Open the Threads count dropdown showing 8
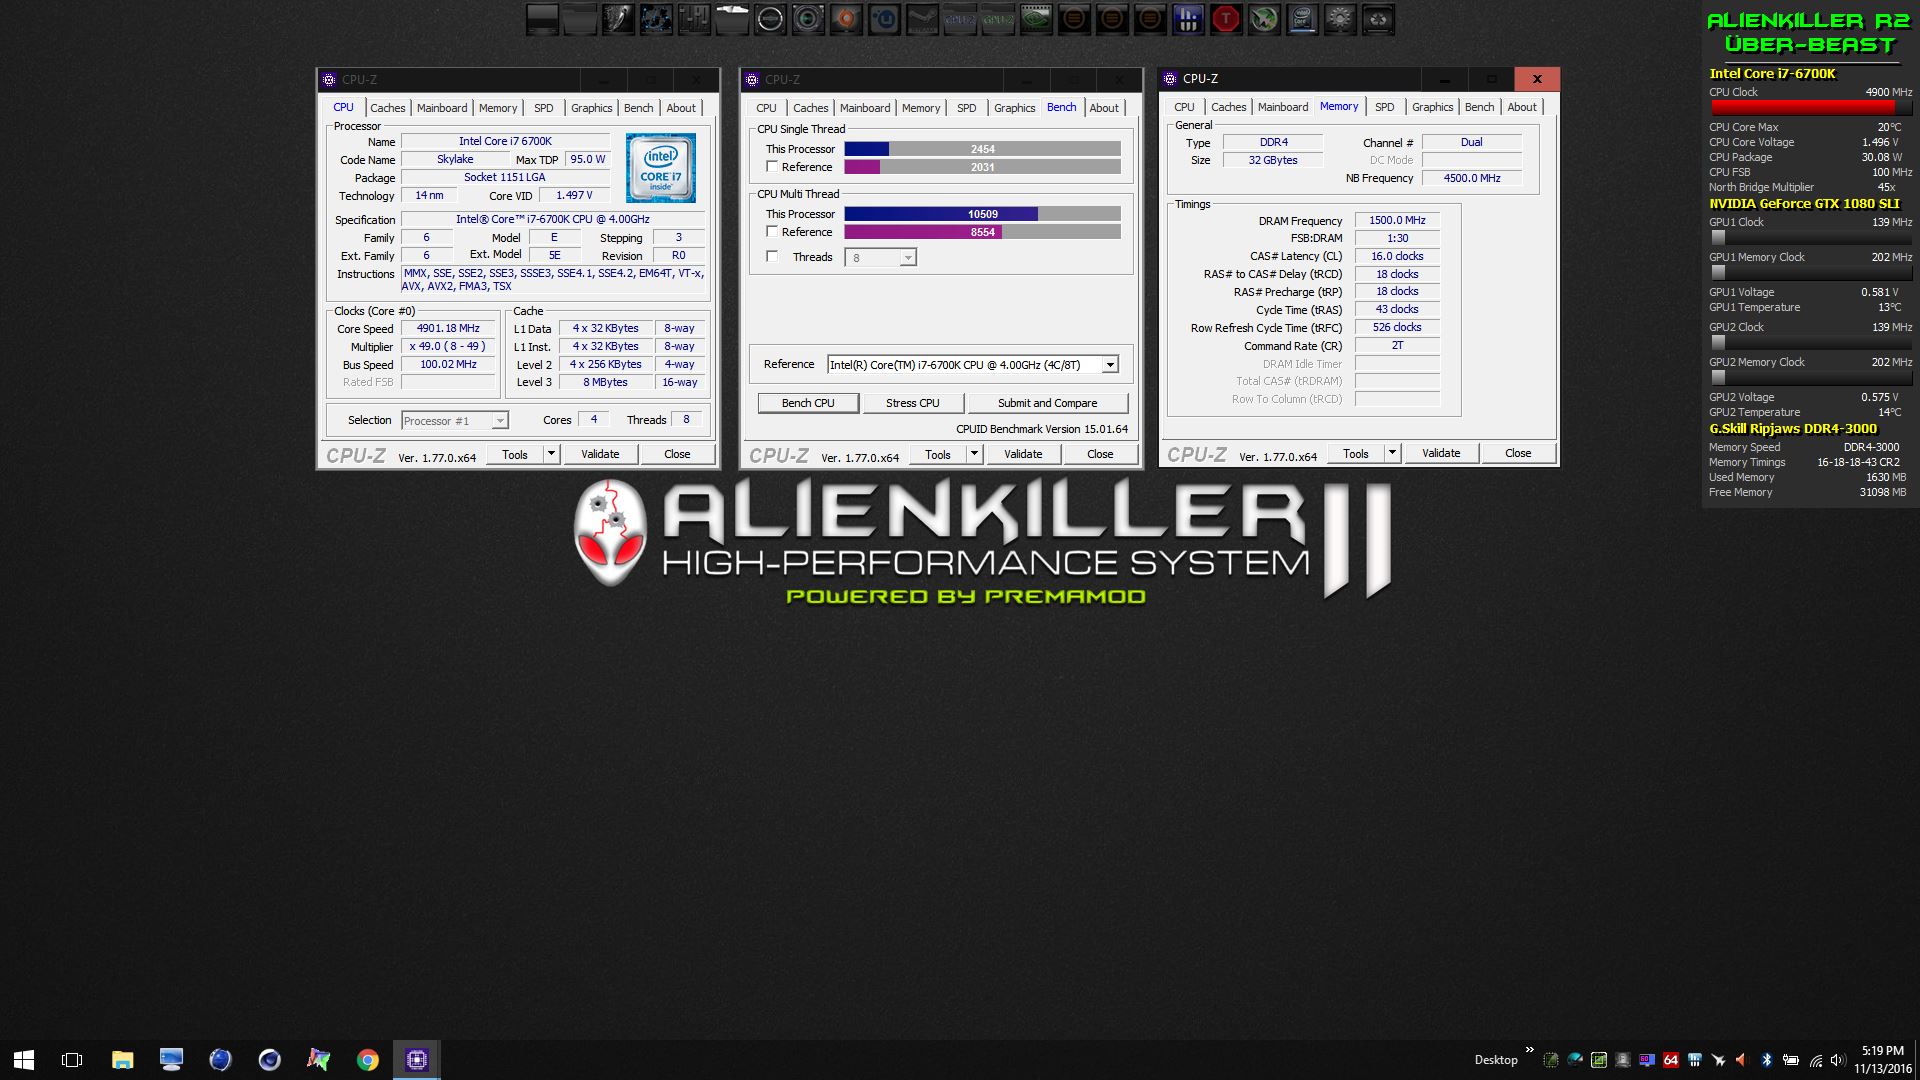The height and width of the screenshot is (1080, 1920). click(x=880, y=258)
